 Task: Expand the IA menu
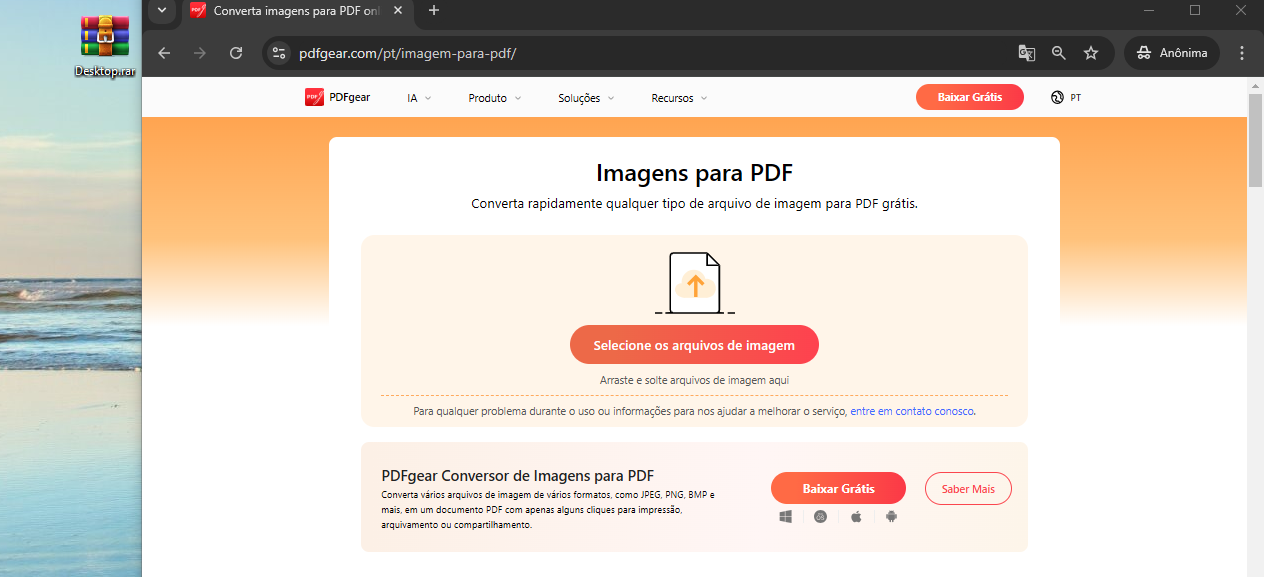(419, 98)
